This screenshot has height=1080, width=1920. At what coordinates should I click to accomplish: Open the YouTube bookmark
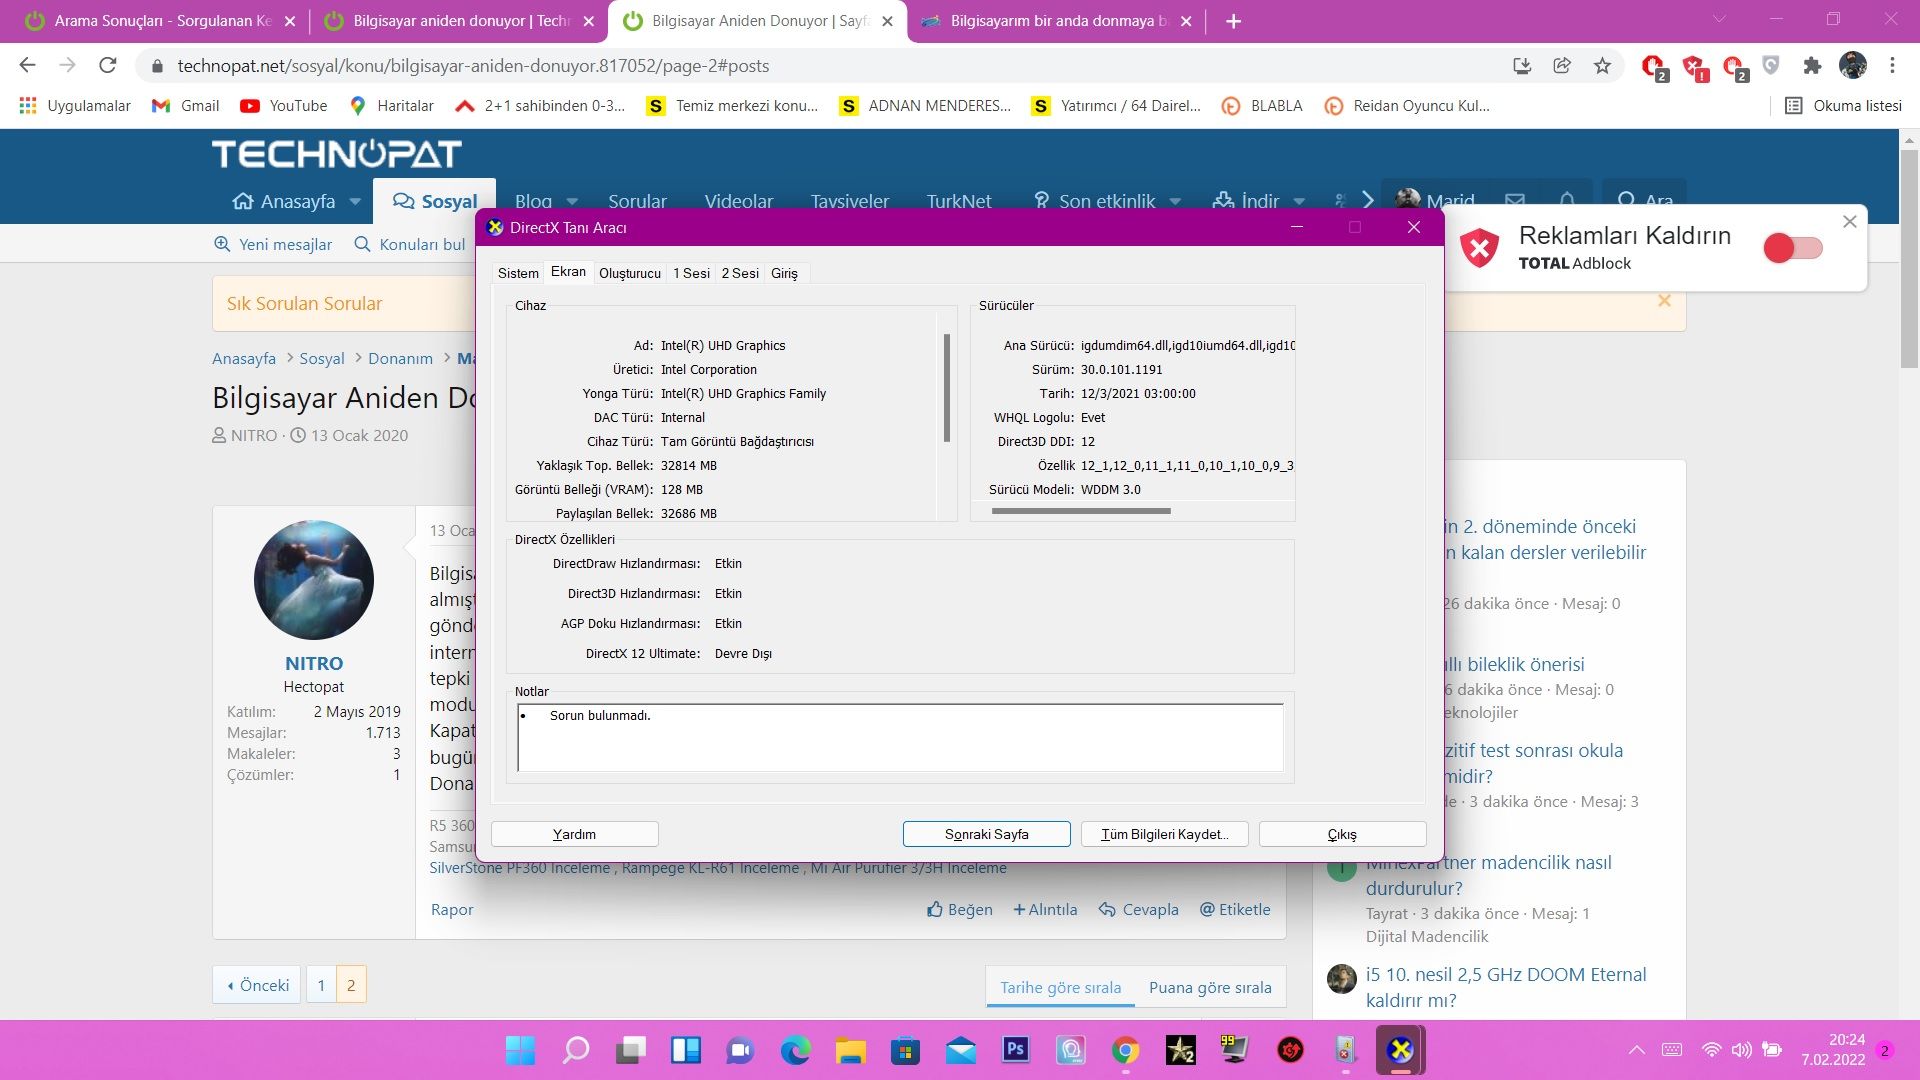tap(284, 106)
